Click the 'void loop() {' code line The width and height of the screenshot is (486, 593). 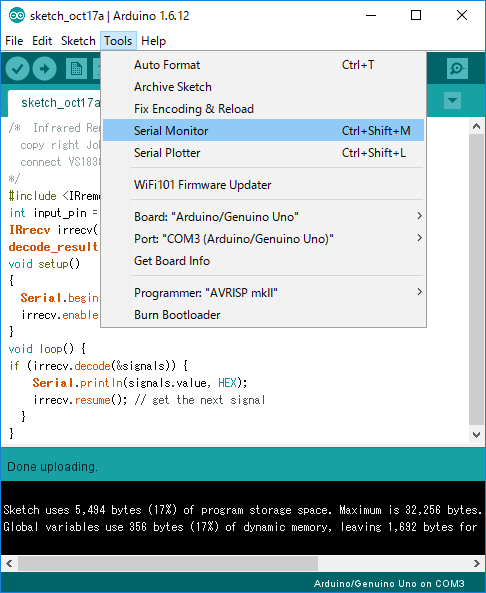47,348
